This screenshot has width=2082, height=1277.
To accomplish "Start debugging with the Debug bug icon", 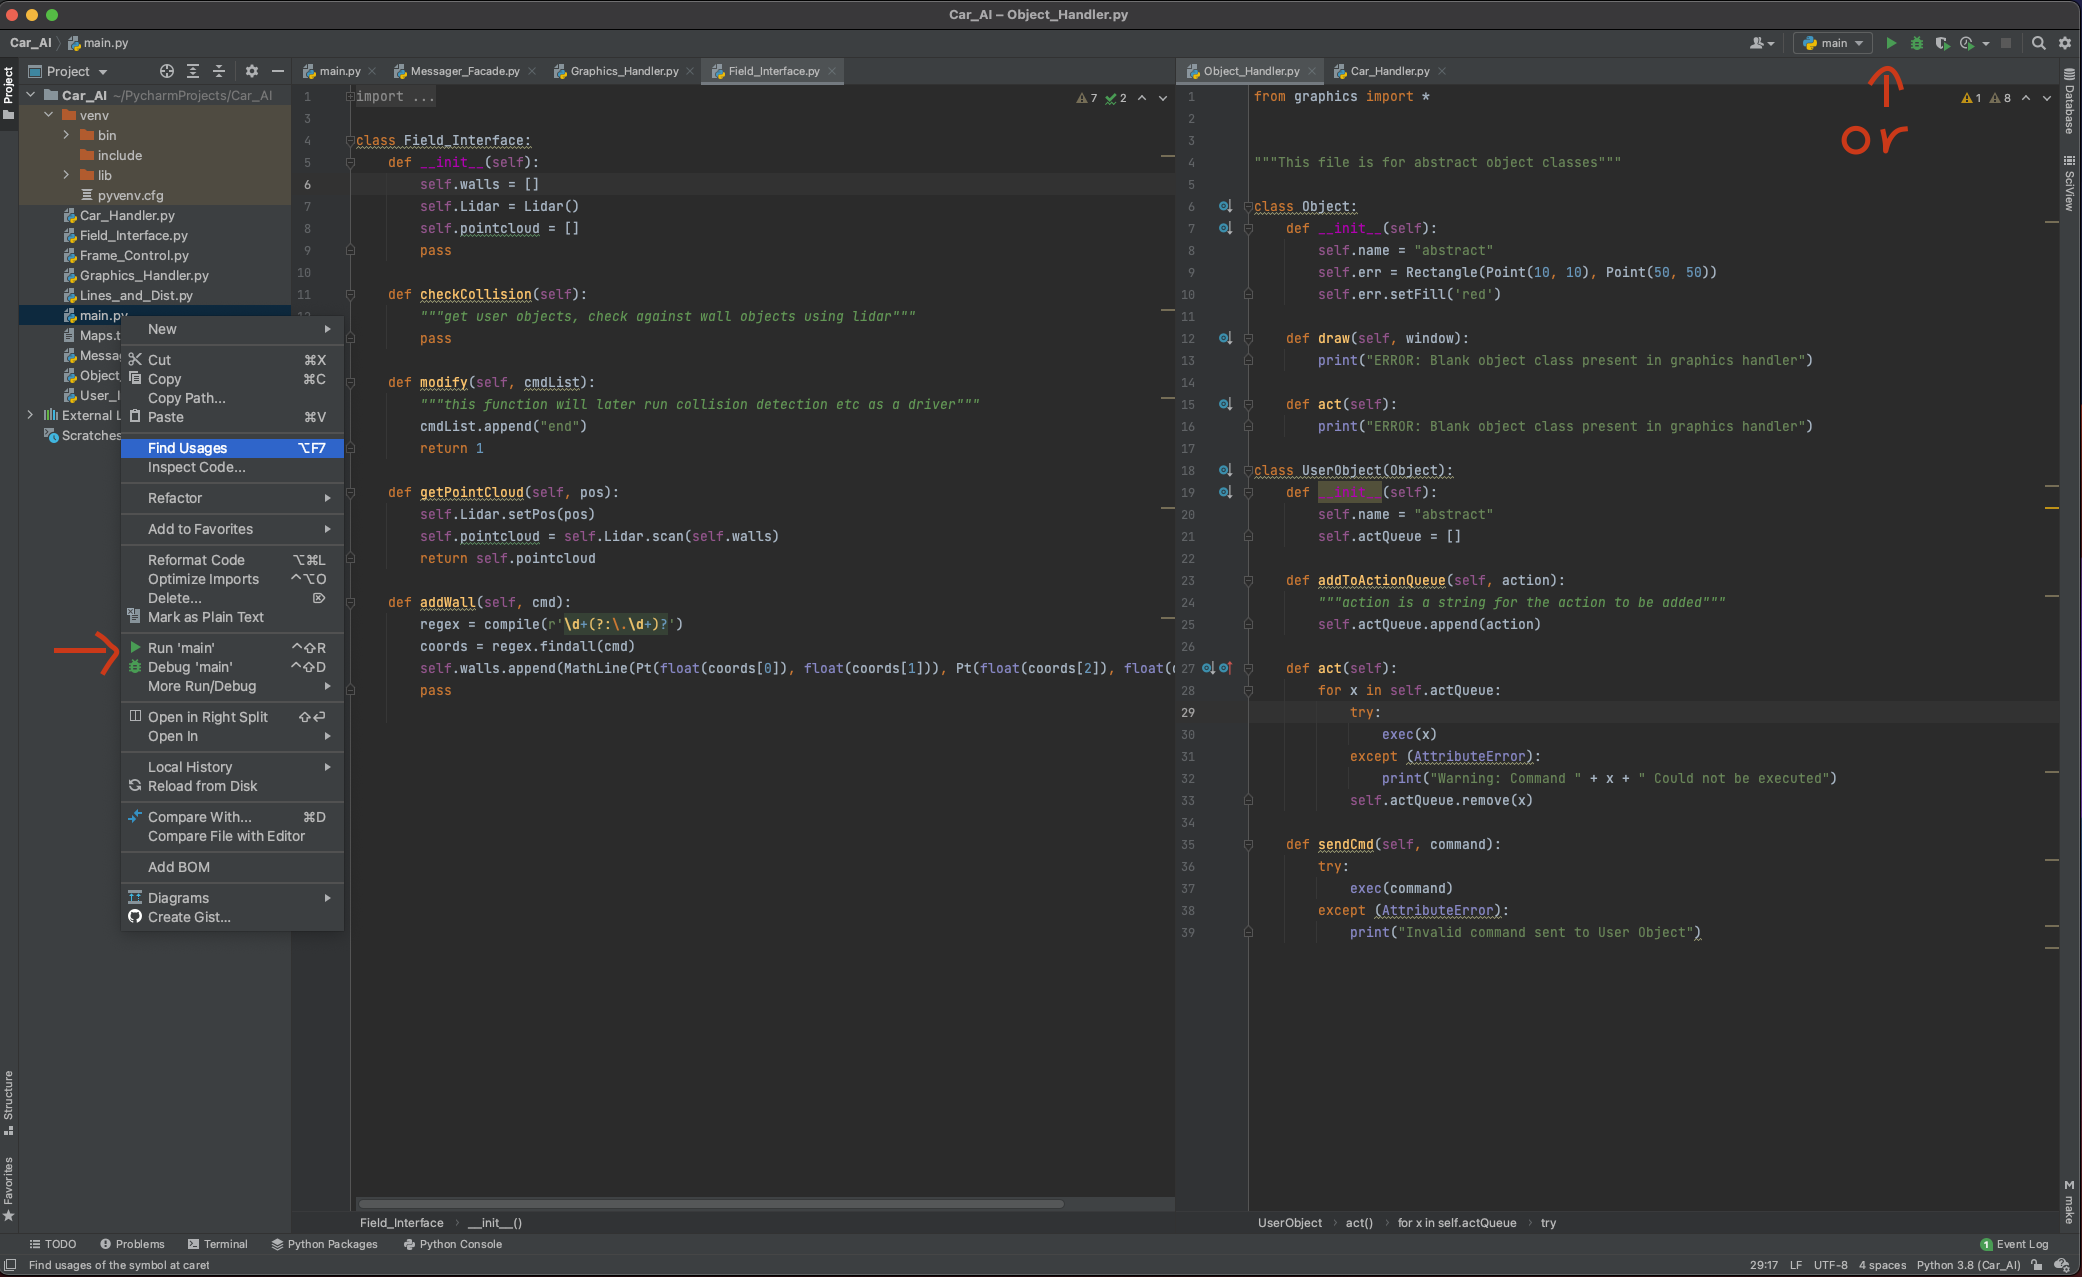I will [1916, 43].
